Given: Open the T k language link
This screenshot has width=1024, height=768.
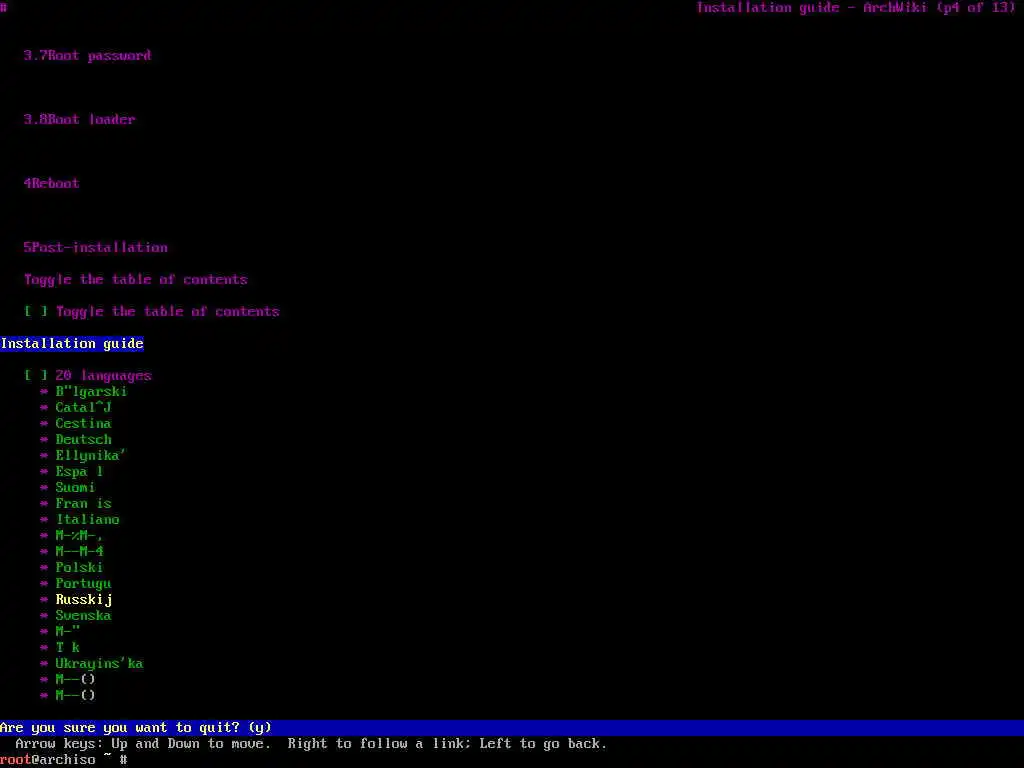Looking at the screenshot, I should tap(67, 647).
